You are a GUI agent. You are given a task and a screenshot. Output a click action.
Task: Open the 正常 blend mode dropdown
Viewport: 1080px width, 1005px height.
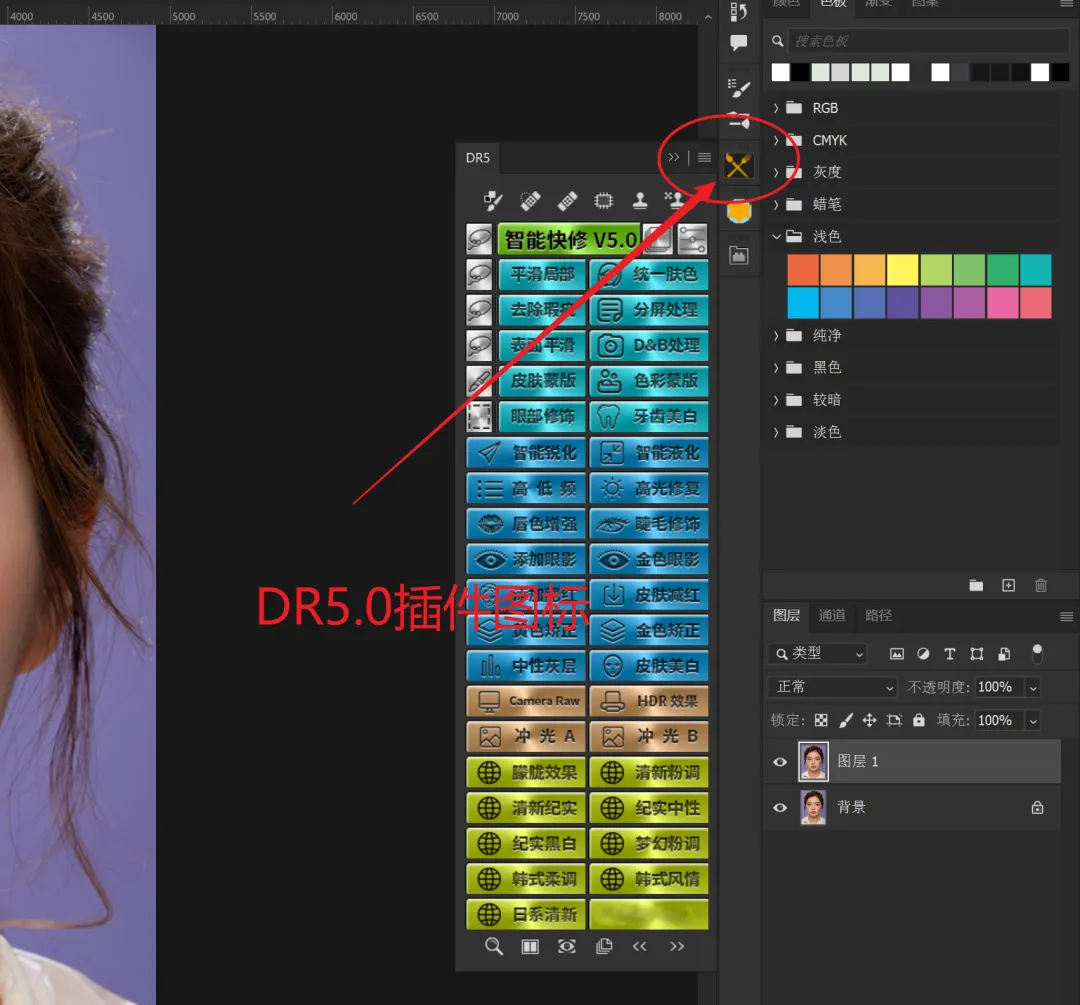click(x=832, y=687)
